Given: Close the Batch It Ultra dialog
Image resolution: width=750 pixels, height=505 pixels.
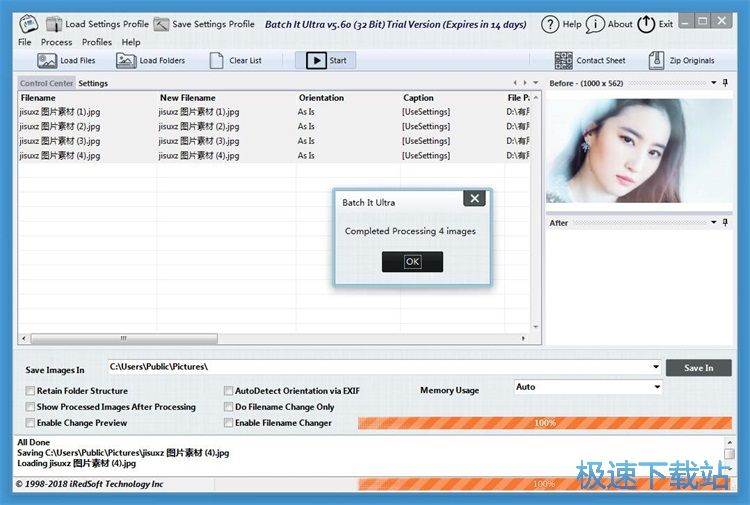Looking at the screenshot, I should 474,198.
